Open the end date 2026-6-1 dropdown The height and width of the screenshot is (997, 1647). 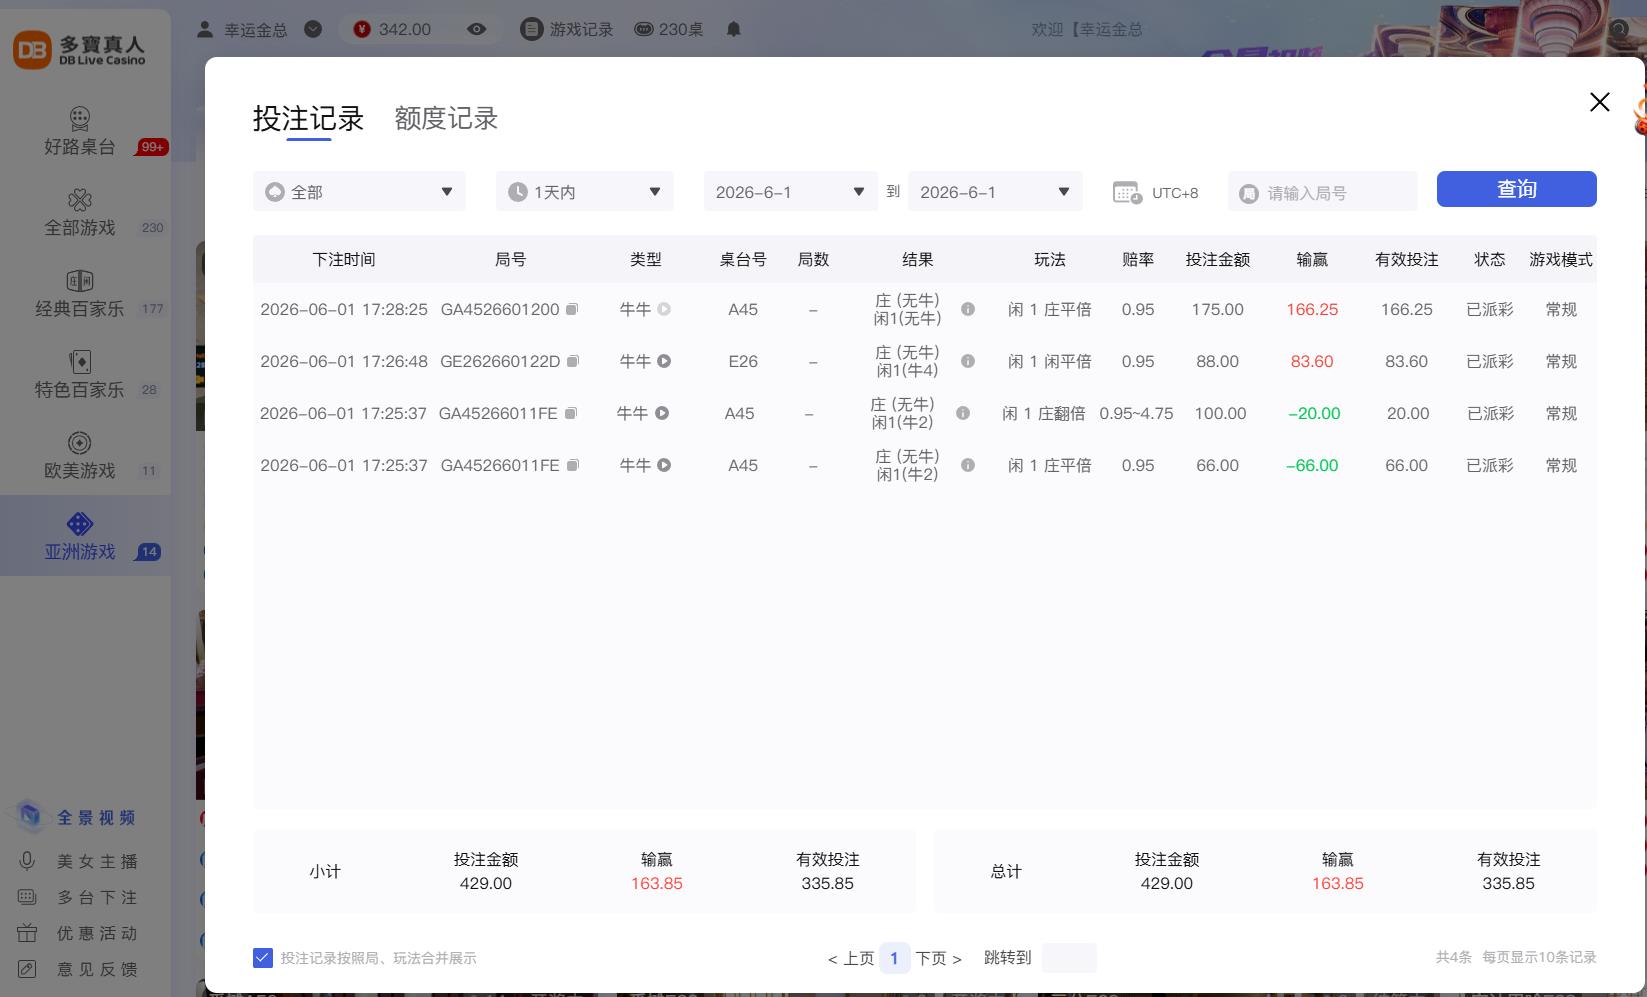[x=995, y=191]
